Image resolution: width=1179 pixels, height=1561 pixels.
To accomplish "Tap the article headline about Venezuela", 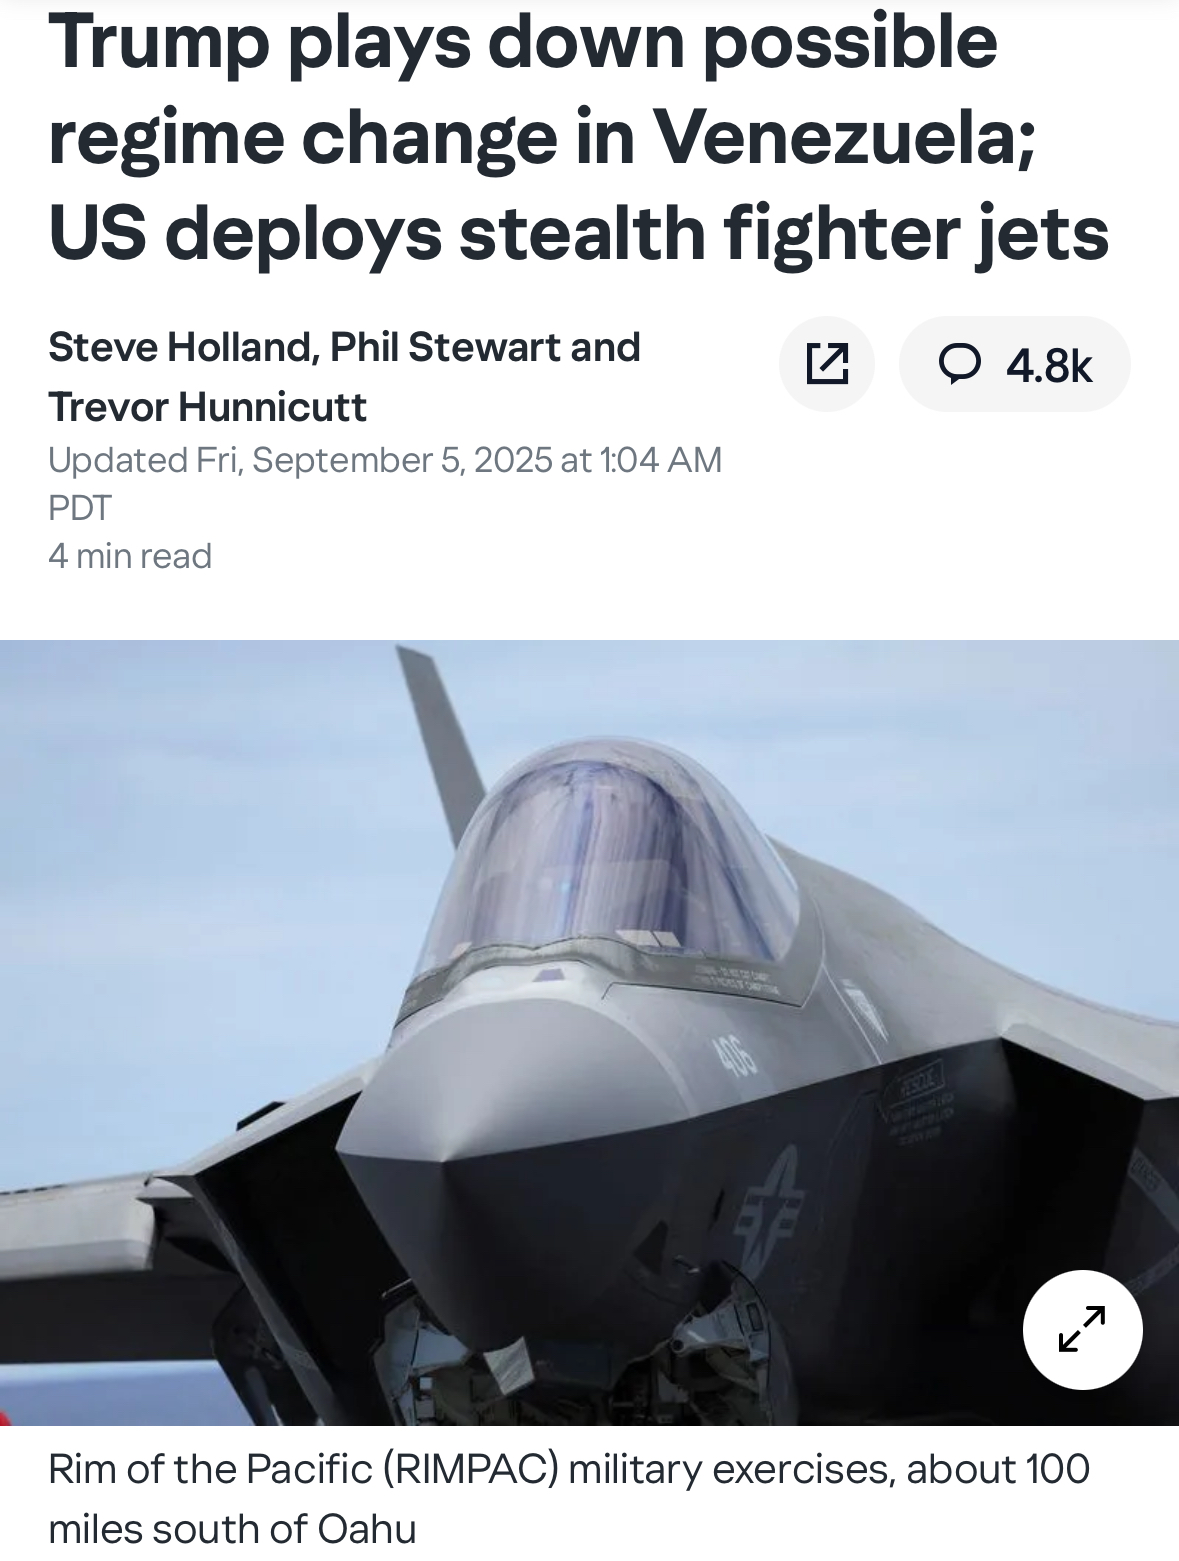I will pyautogui.click(x=578, y=137).
